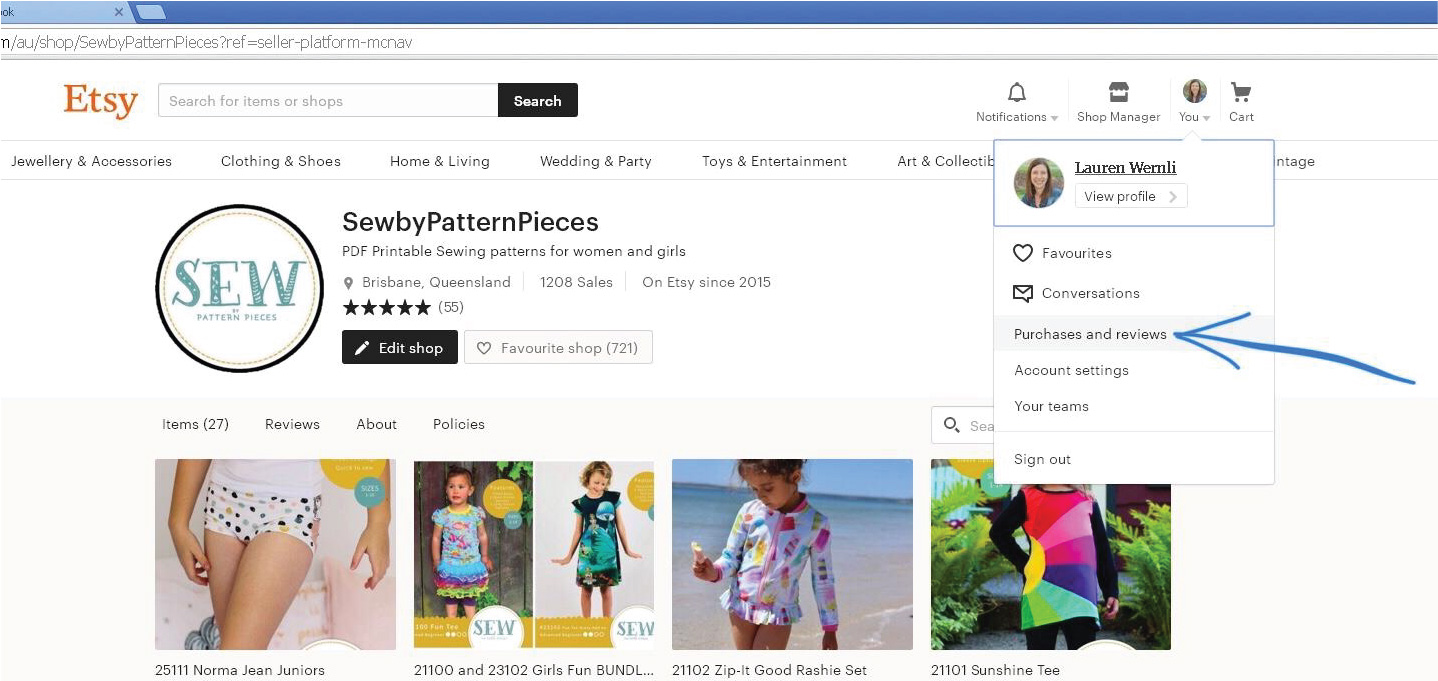The image size is (1438, 681).
Task: Click the magnifier in shop search box
Action: [952, 425]
